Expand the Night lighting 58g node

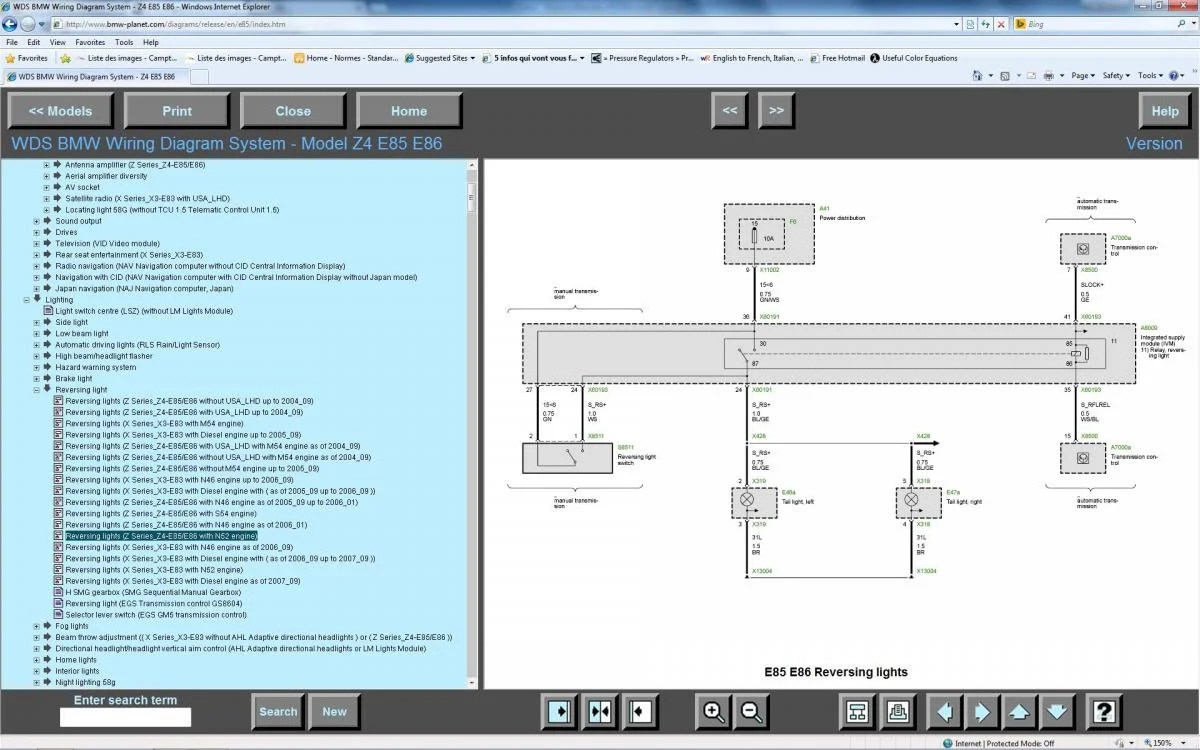point(37,682)
